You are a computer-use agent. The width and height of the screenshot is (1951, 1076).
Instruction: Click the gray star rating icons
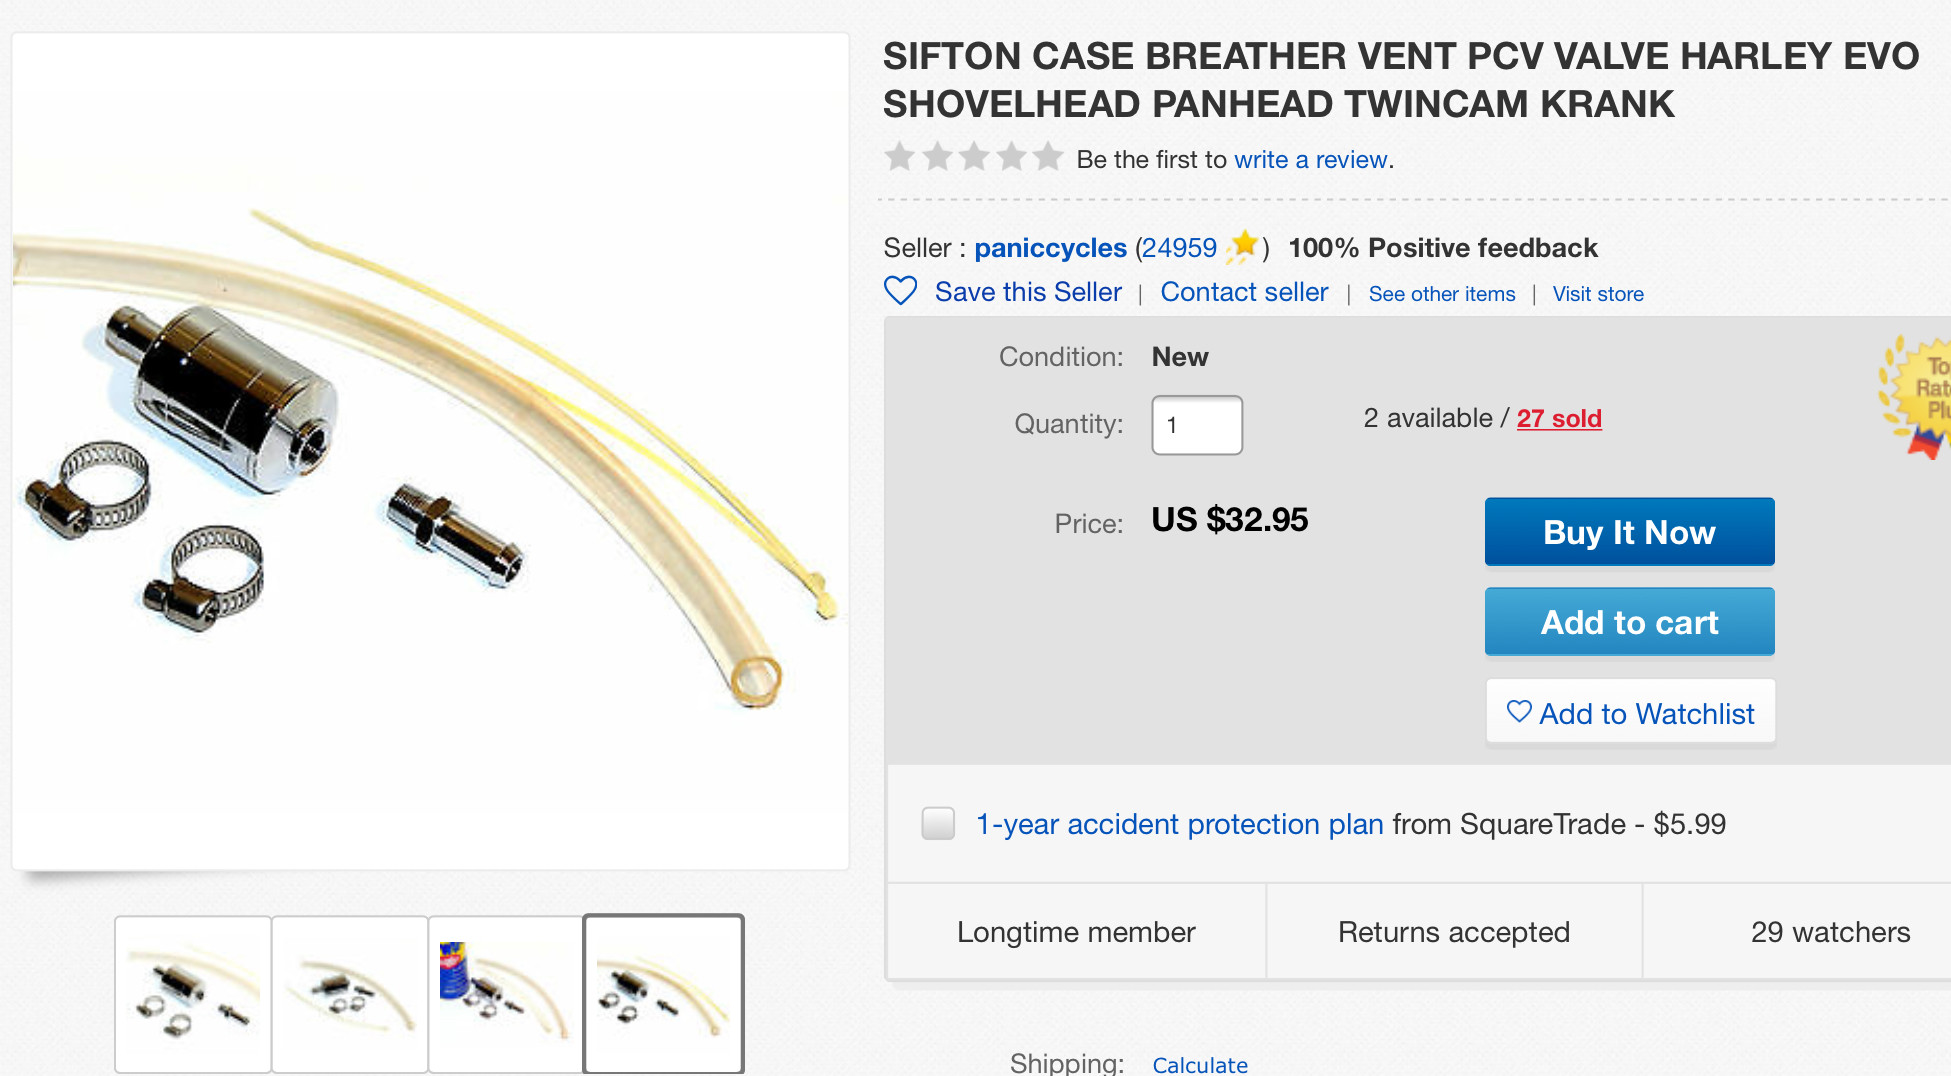pyautogui.click(x=972, y=157)
